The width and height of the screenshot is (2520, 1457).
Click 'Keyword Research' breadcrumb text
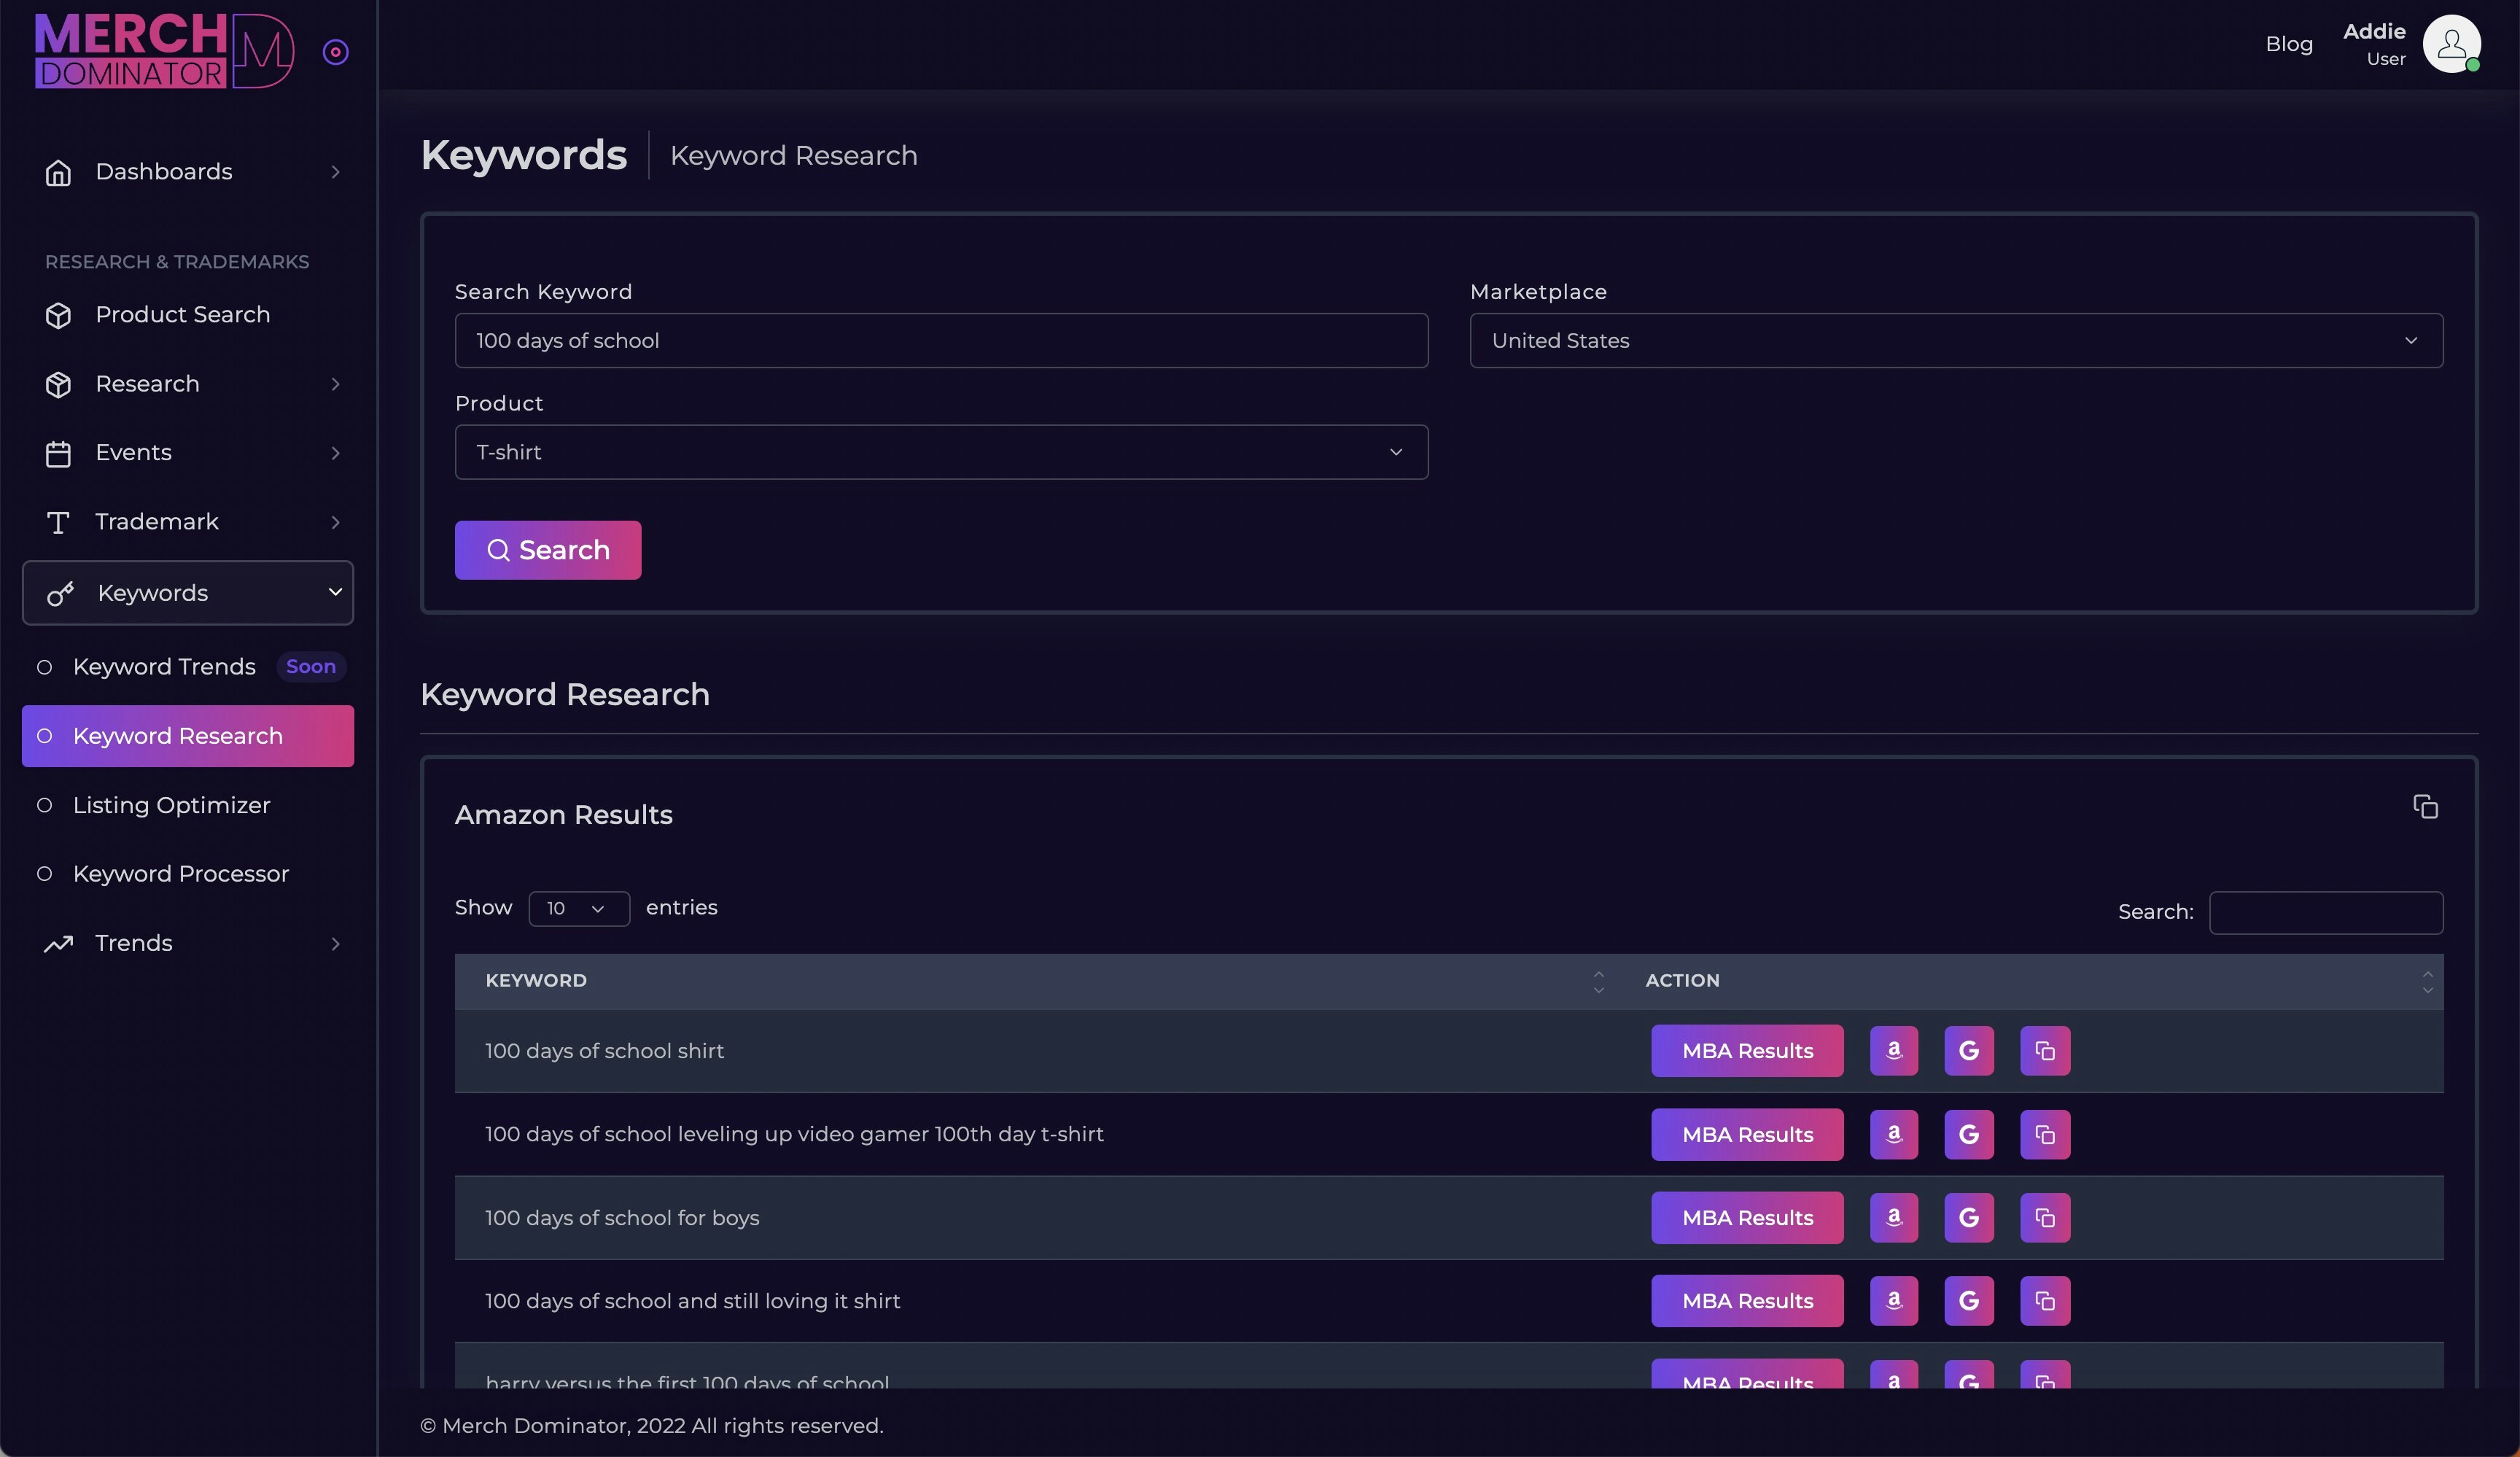[x=793, y=156]
